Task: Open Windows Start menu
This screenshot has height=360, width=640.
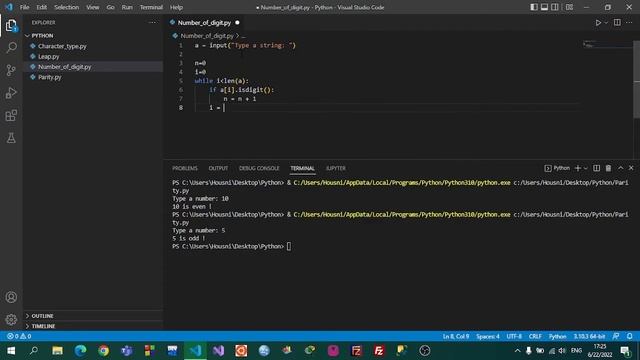Action: [x=11, y=351]
